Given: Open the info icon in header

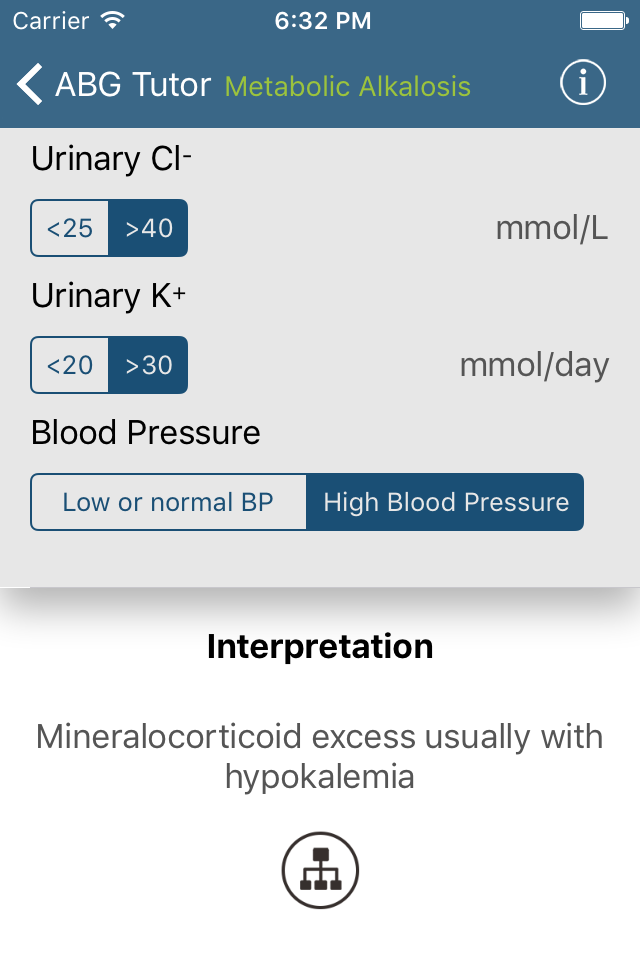Looking at the screenshot, I should click(582, 83).
